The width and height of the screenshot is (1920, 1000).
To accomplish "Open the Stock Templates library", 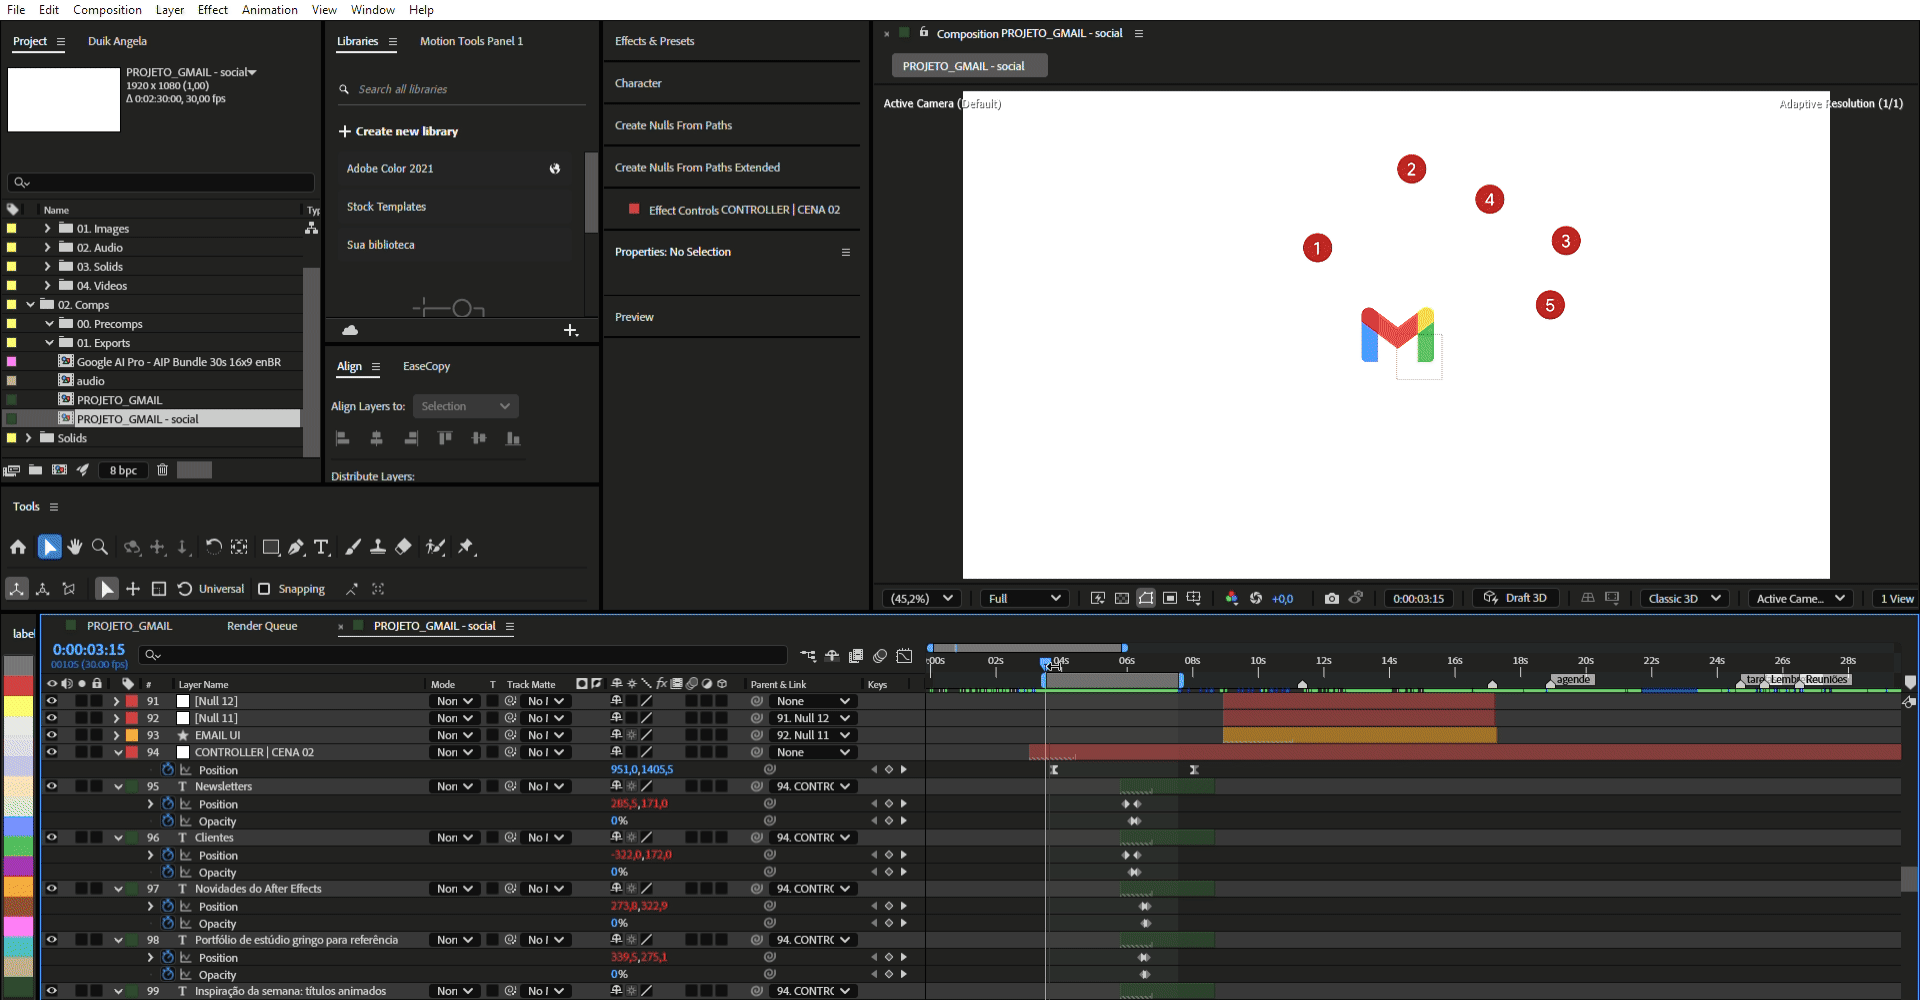I will [x=386, y=207].
